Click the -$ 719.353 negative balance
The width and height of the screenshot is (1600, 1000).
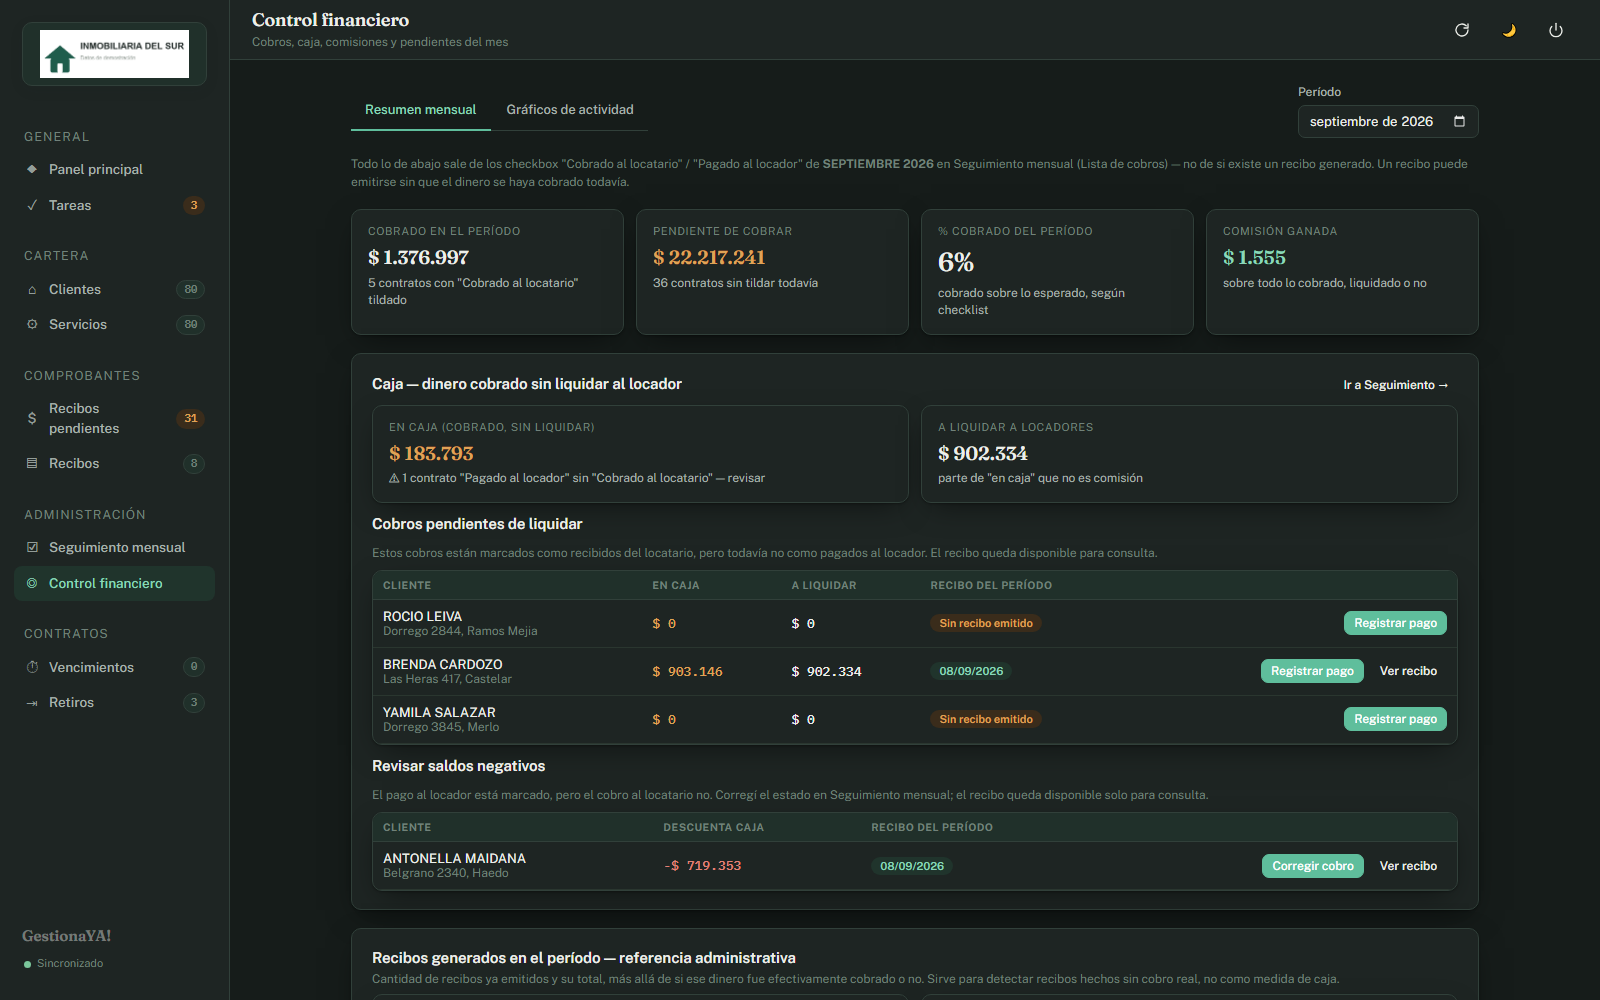click(x=703, y=866)
